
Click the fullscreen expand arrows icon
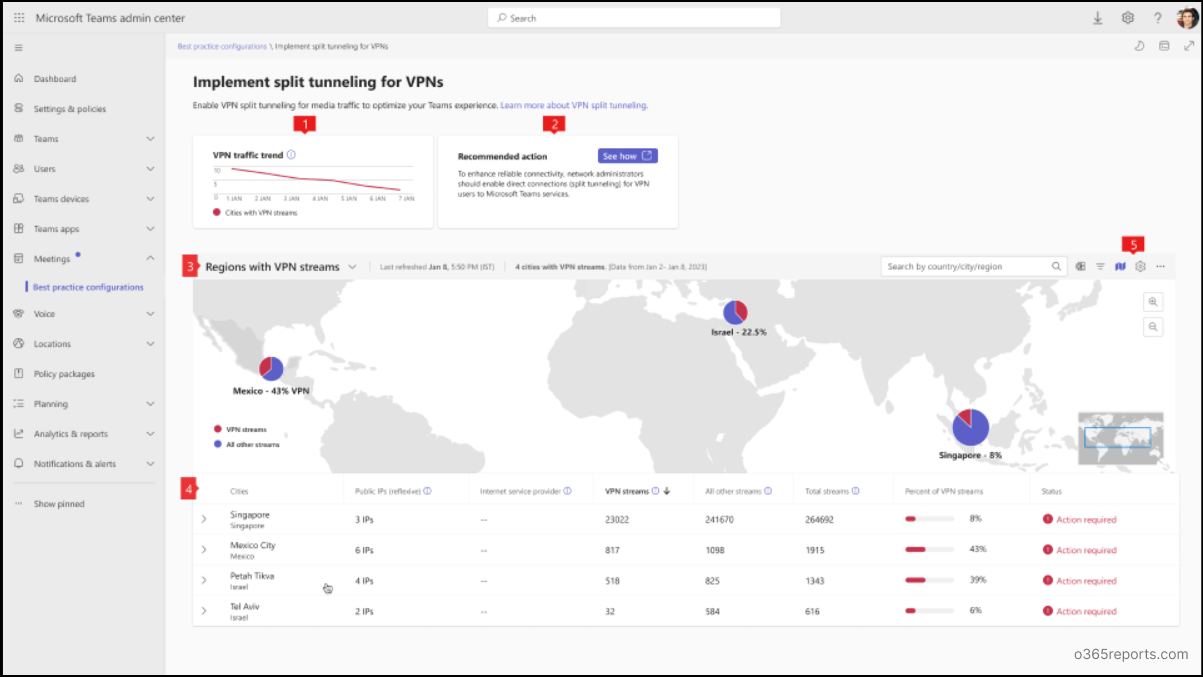[1188, 46]
